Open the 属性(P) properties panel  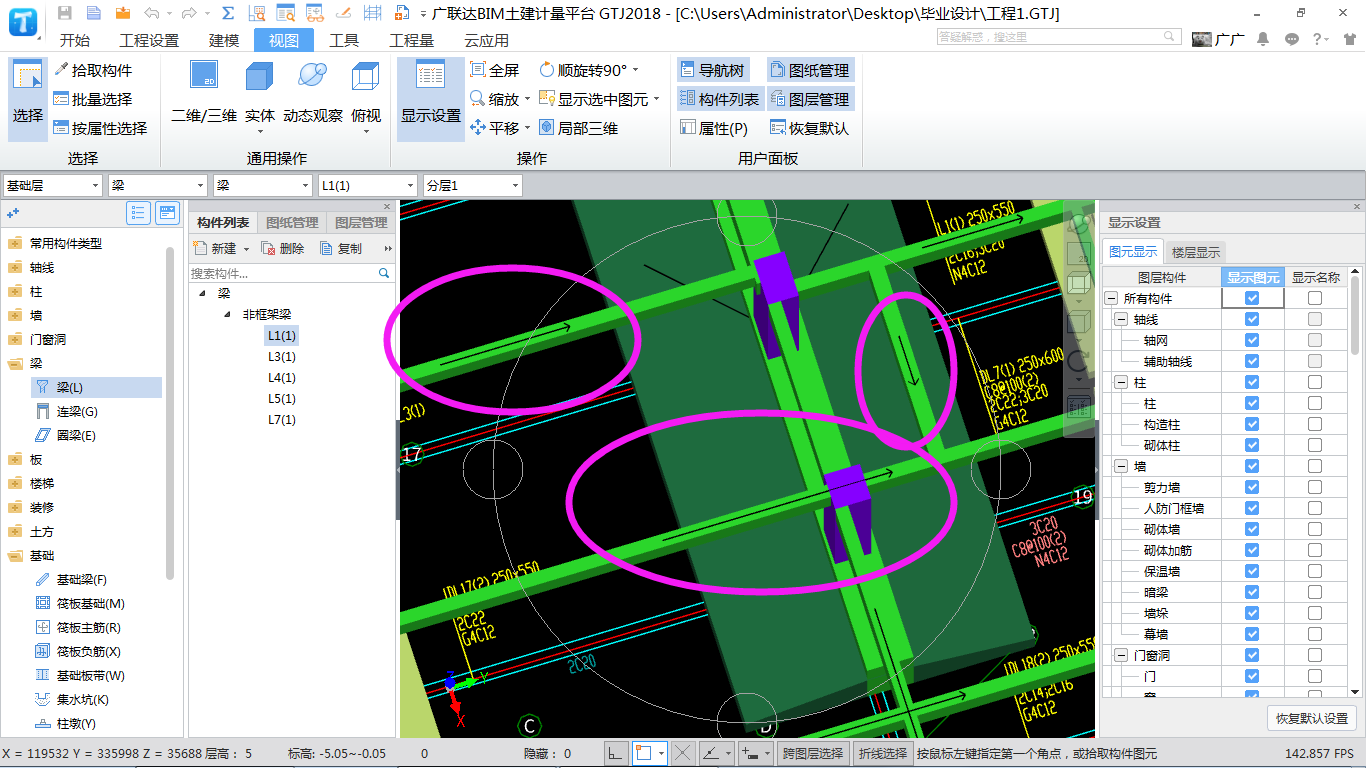(714, 128)
